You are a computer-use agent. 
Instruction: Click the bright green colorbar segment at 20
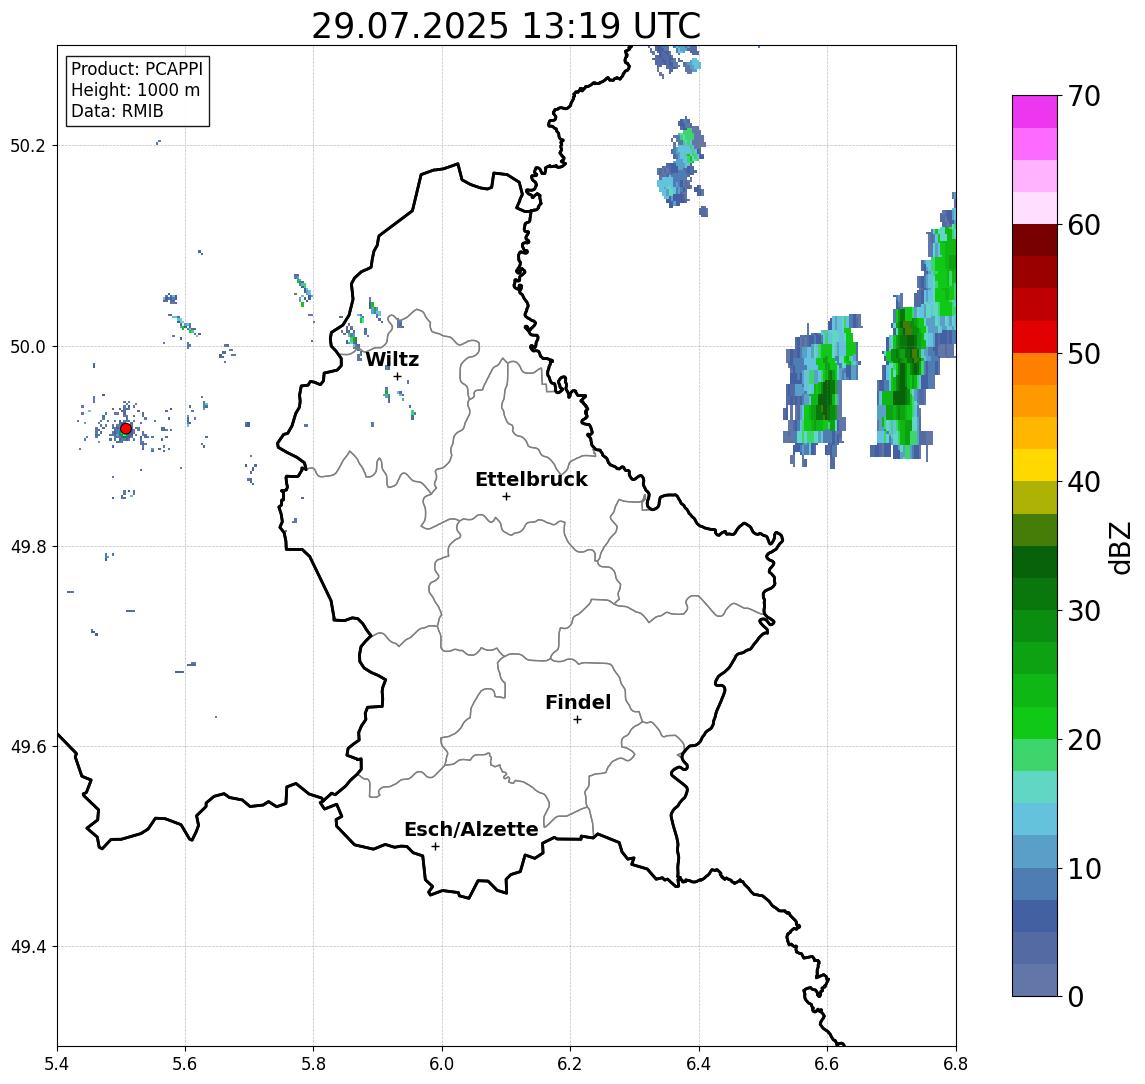(1035, 722)
